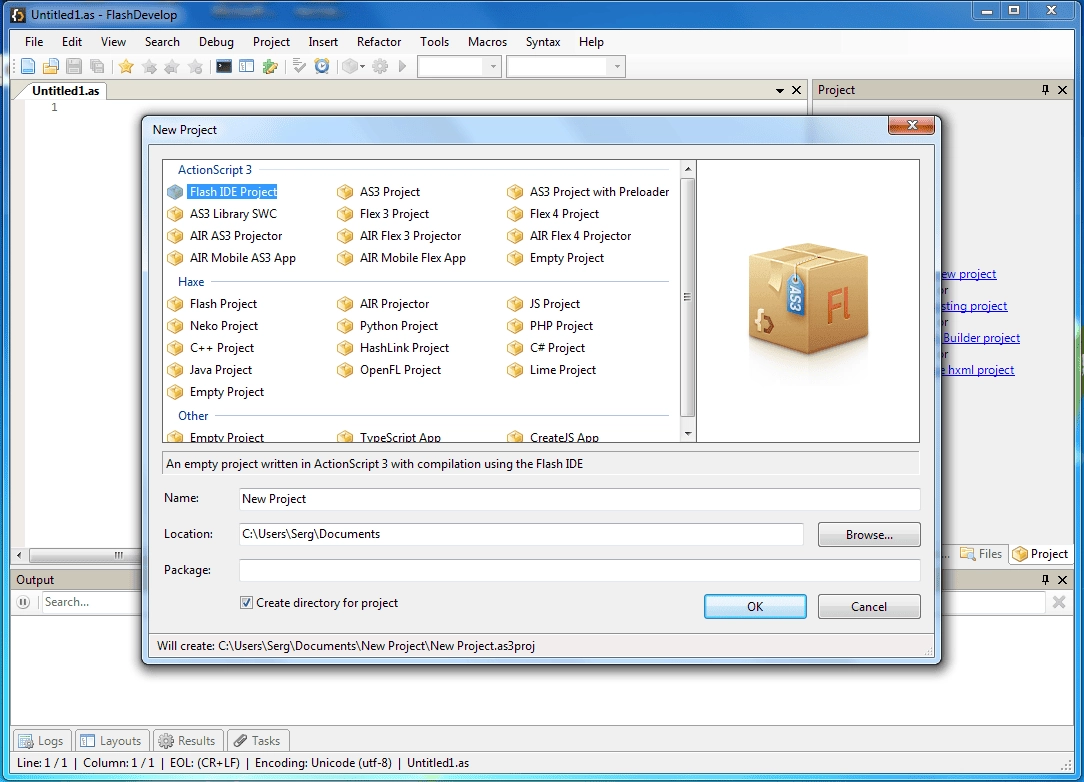Click the Browse... button for Location
The width and height of the screenshot is (1084, 782).
[869, 534]
